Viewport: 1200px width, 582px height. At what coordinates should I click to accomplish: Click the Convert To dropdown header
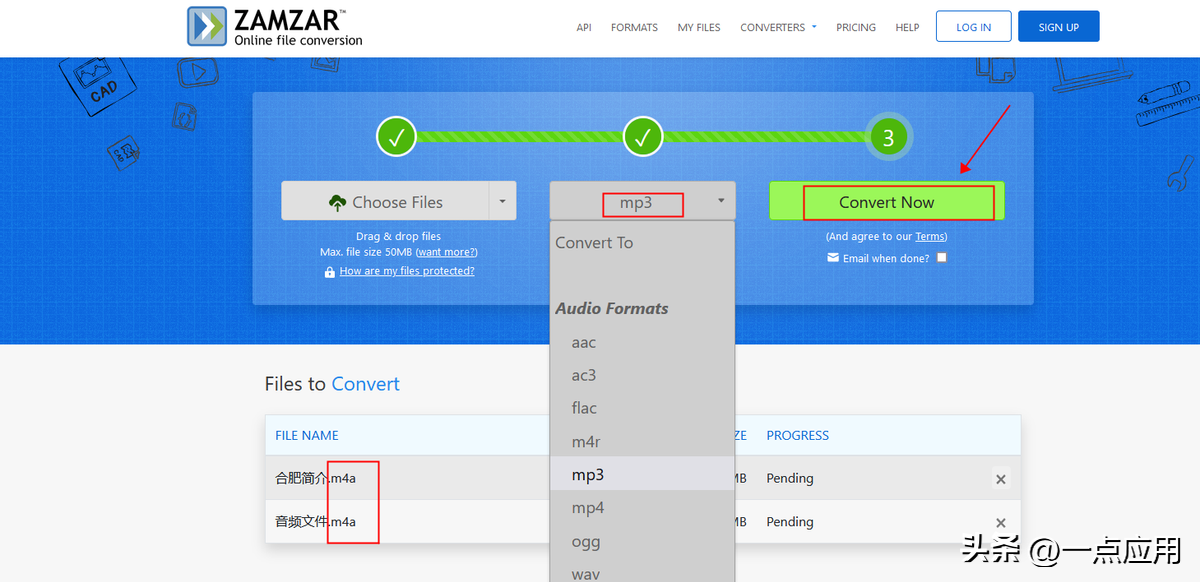tap(594, 242)
